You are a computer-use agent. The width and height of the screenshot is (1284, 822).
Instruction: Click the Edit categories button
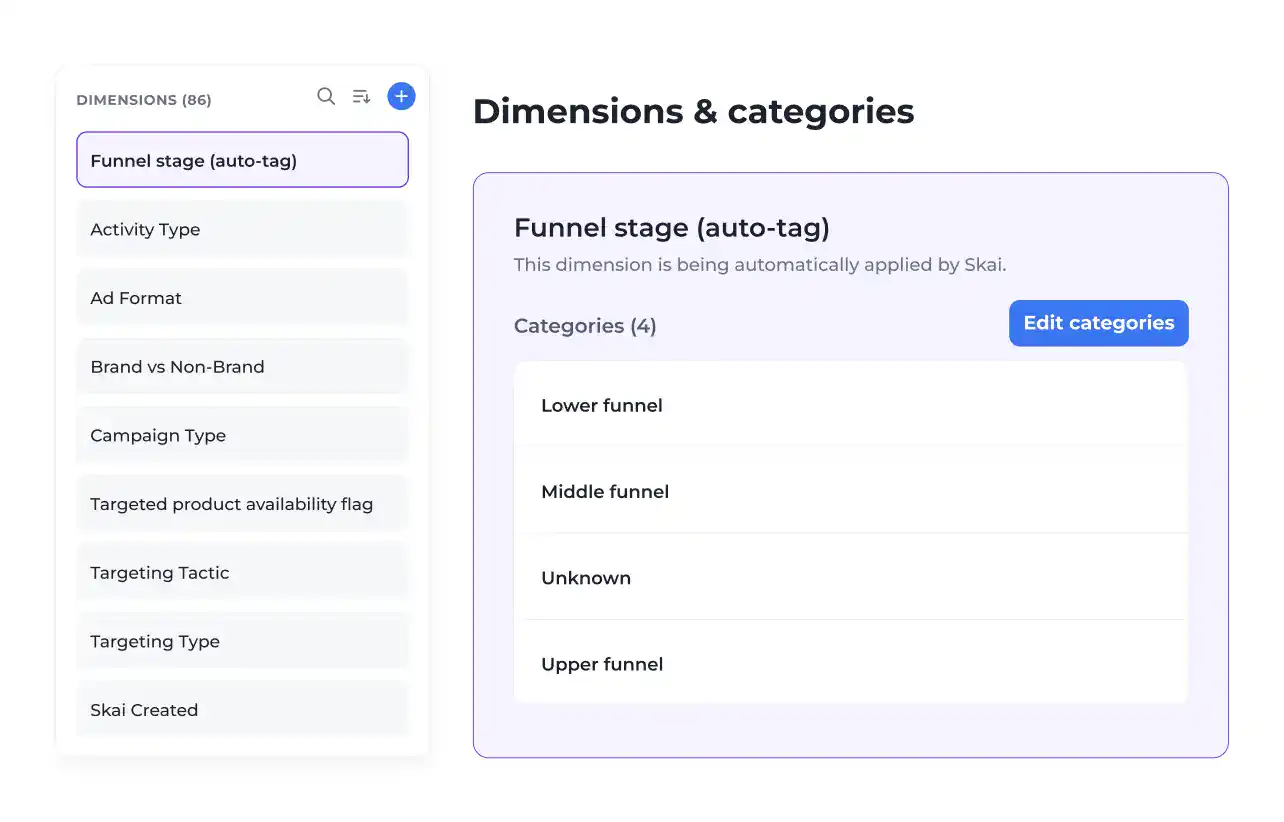(1099, 323)
